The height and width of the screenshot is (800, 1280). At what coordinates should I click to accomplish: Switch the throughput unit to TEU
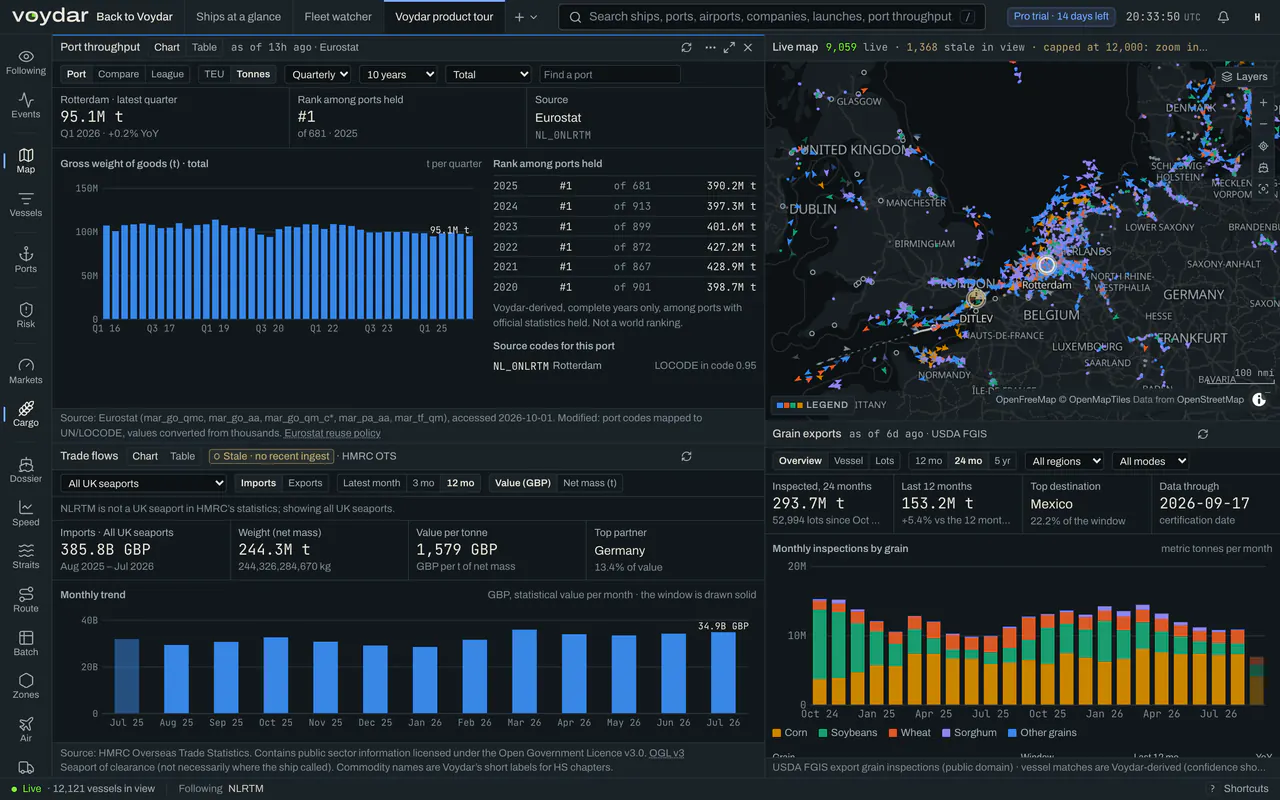[214, 74]
